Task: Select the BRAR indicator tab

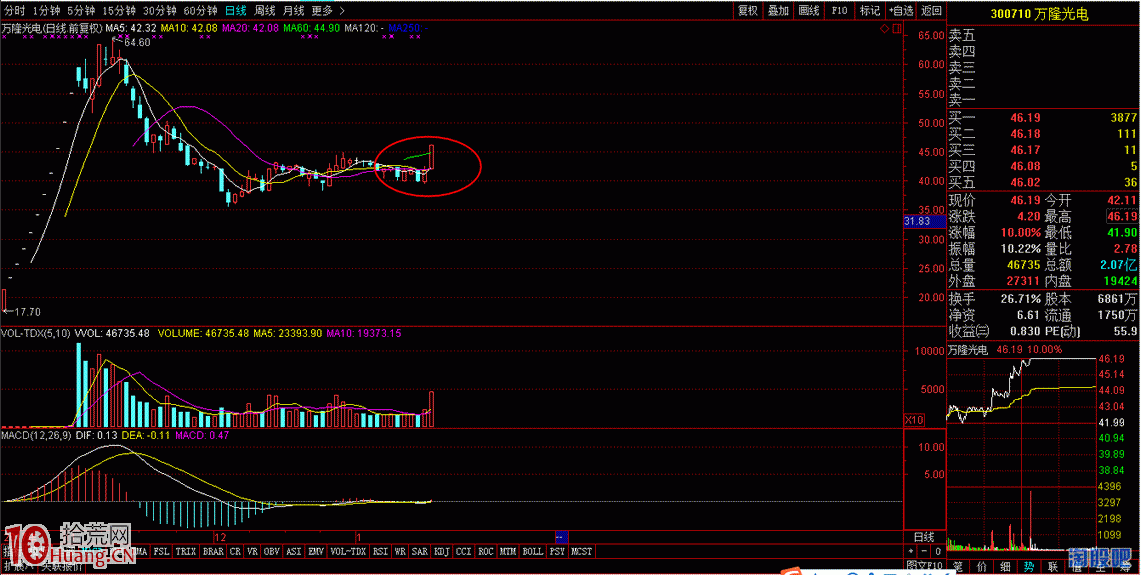Action: [x=213, y=551]
